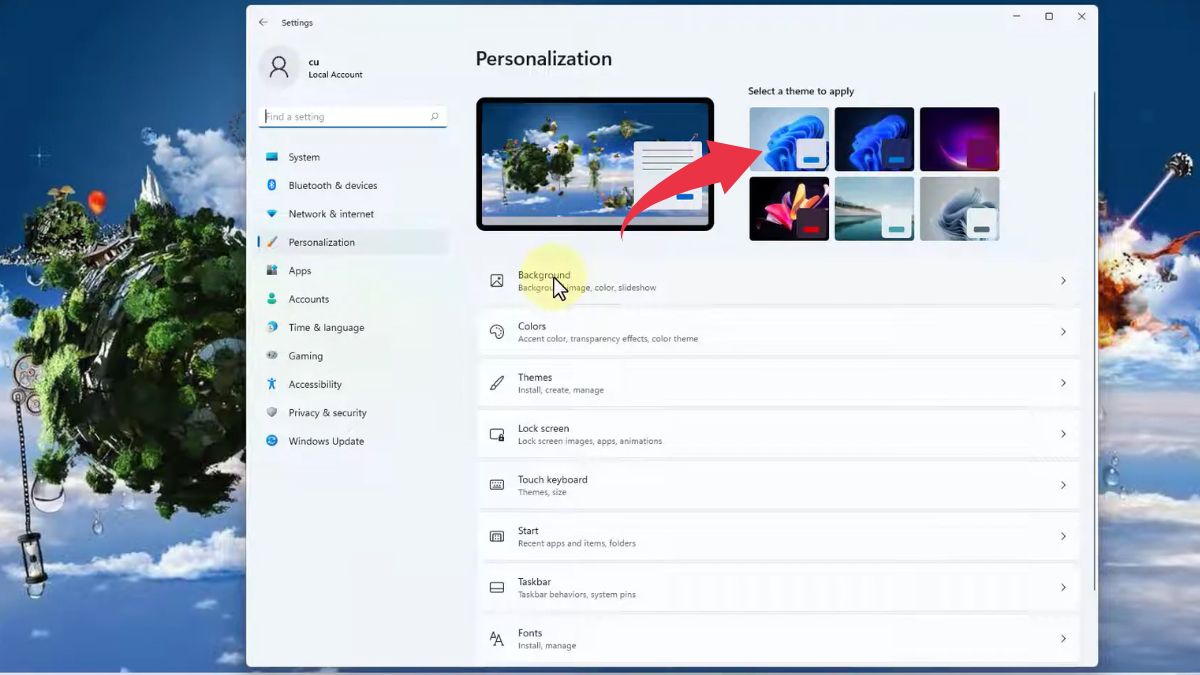Click the Privacy & security shield icon
This screenshot has width=1200, height=675.
(x=272, y=412)
